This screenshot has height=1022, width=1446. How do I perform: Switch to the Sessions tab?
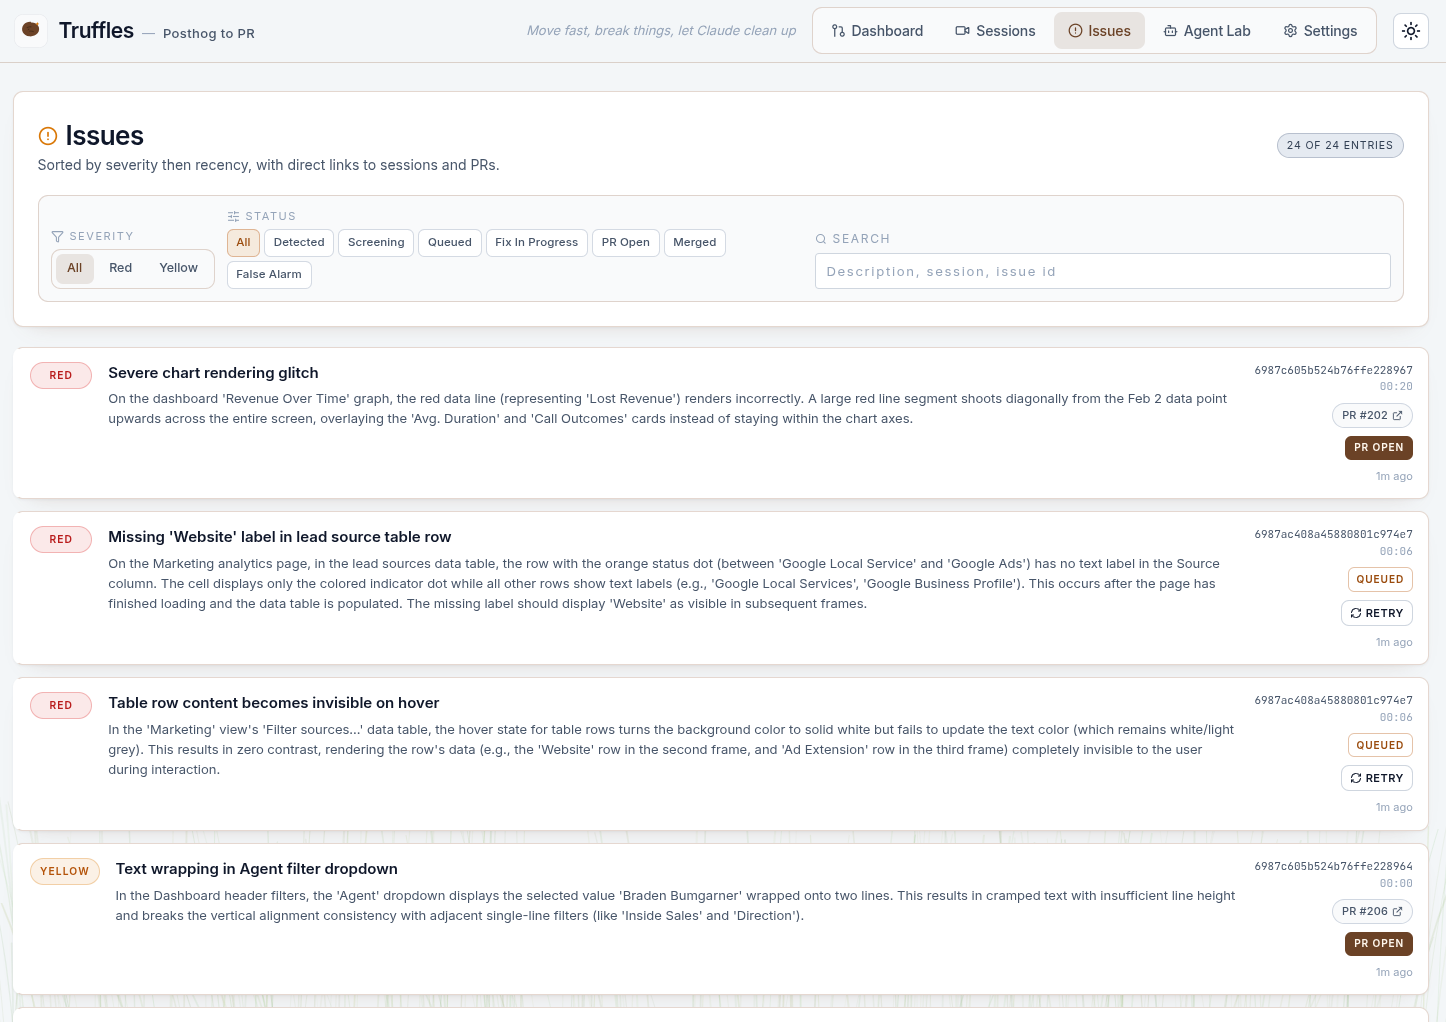(995, 31)
